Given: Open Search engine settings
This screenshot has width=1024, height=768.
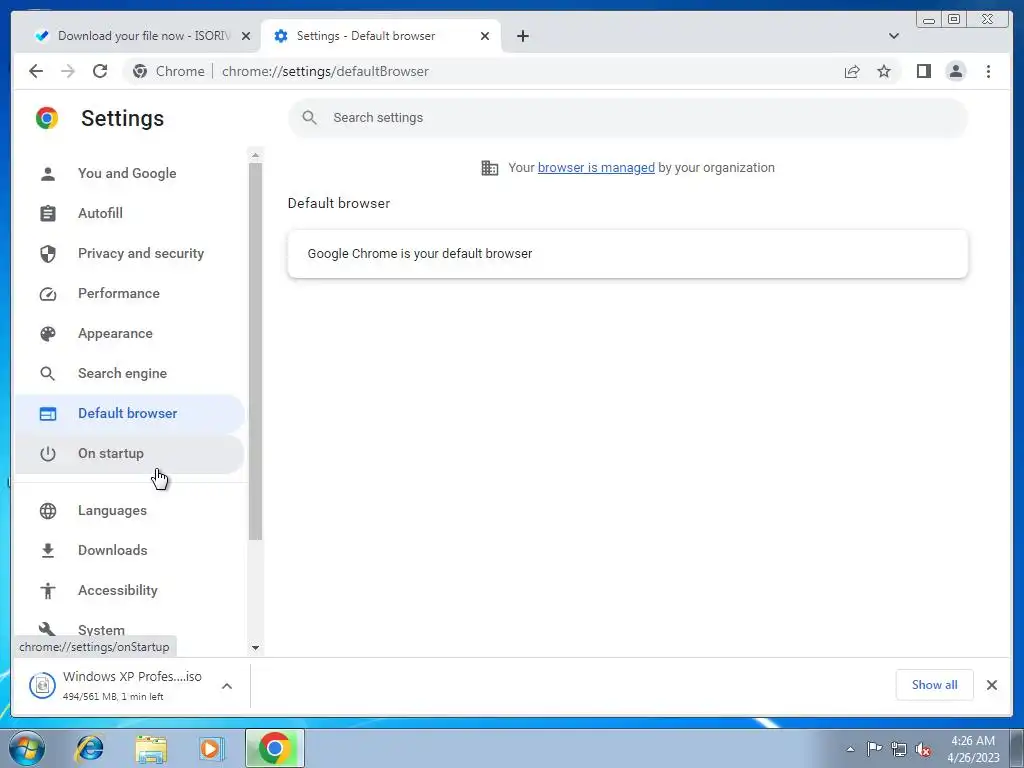Looking at the screenshot, I should tap(129, 374).
